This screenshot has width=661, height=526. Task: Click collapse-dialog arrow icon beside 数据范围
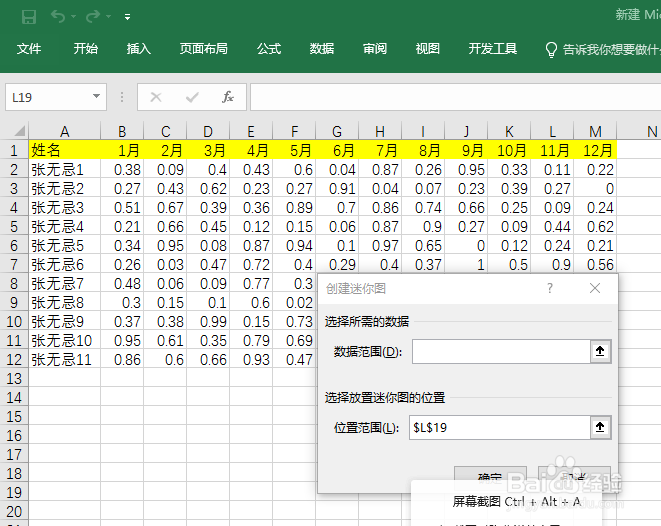[600, 351]
